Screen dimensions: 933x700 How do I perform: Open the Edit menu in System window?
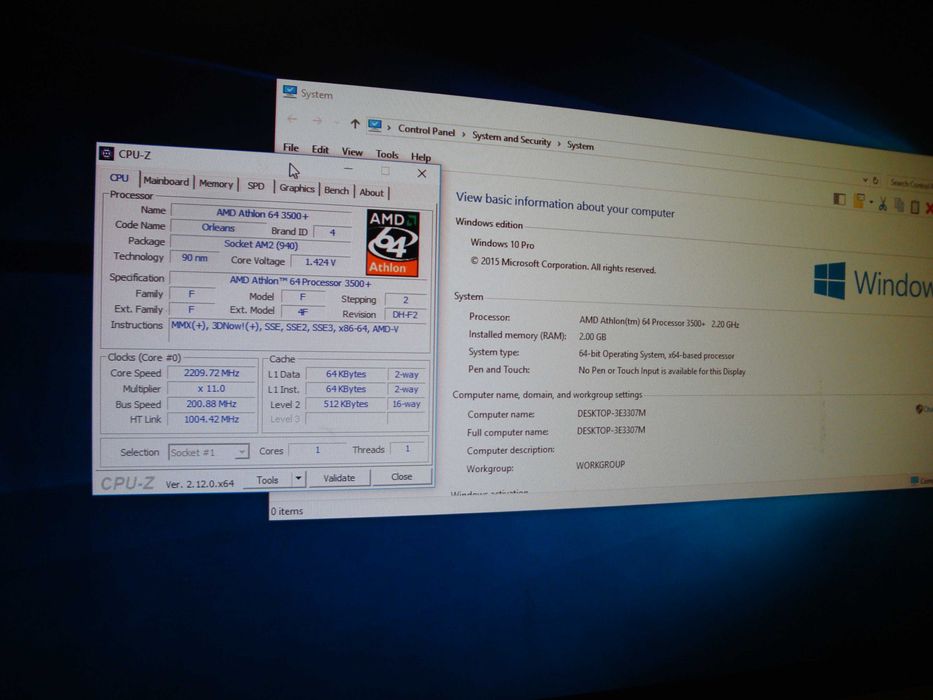click(x=320, y=149)
